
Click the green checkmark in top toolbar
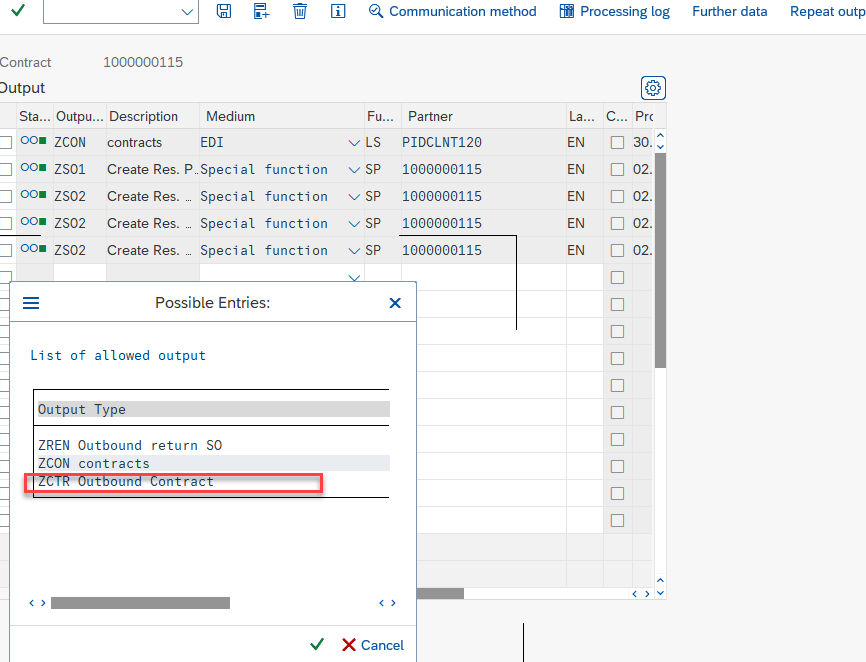(18, 10)
